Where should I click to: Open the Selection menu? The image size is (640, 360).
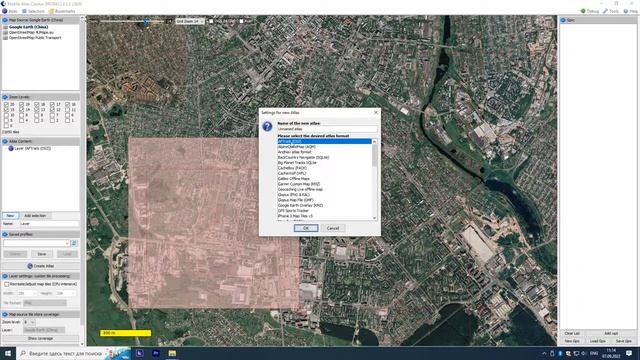click(x=33, y=11)
